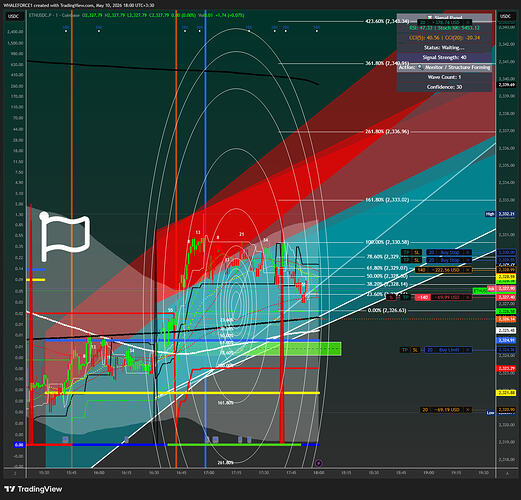Click the Low price label on axis

[x=490, y=413]
